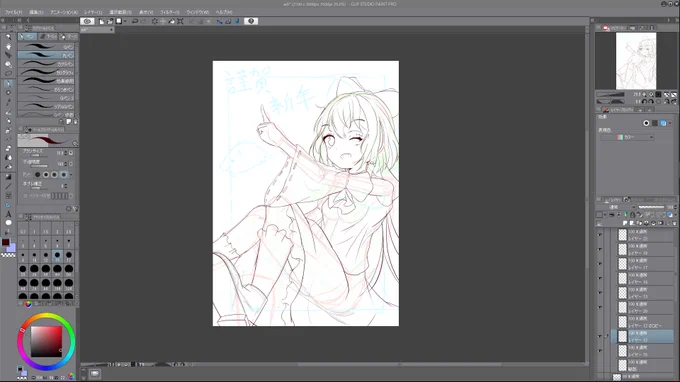Click the Lock layer icon in the Layer panel
Screen dimensions: 680x382
633,215
